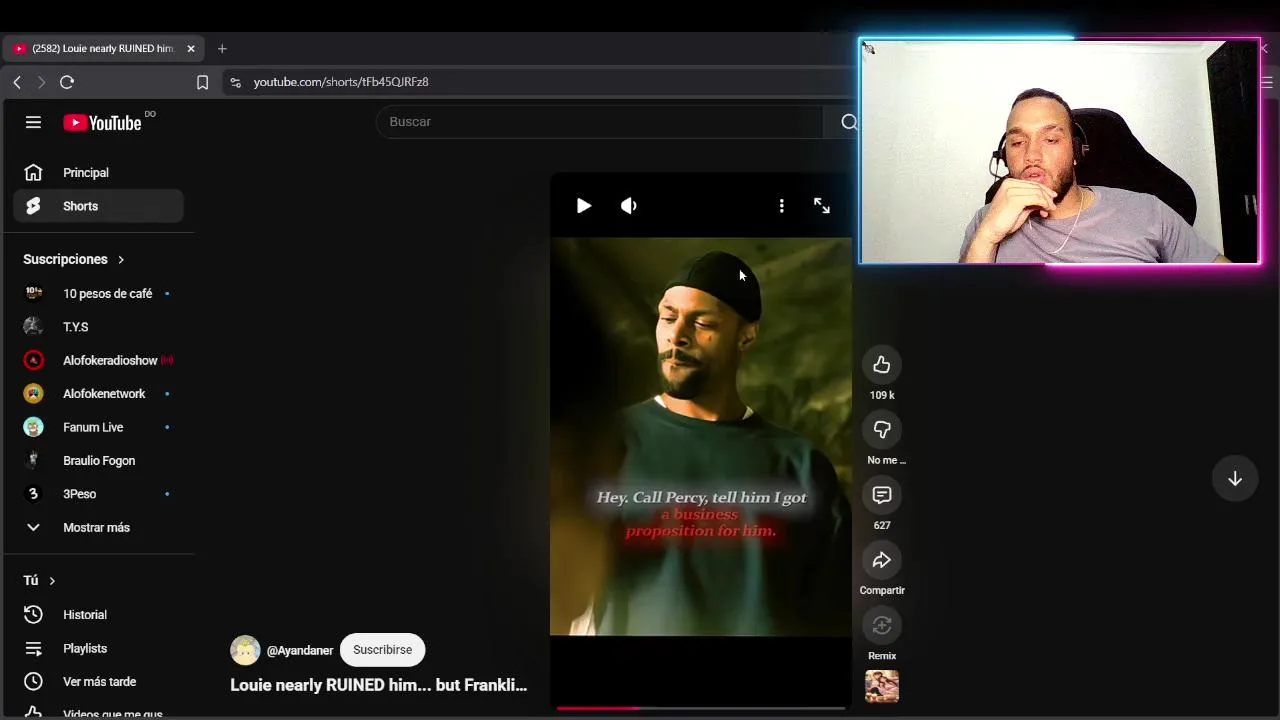Click the Short title Louie nearly RUINED
The height and width of the screenshot is (720, 1280).
[379, 685]
